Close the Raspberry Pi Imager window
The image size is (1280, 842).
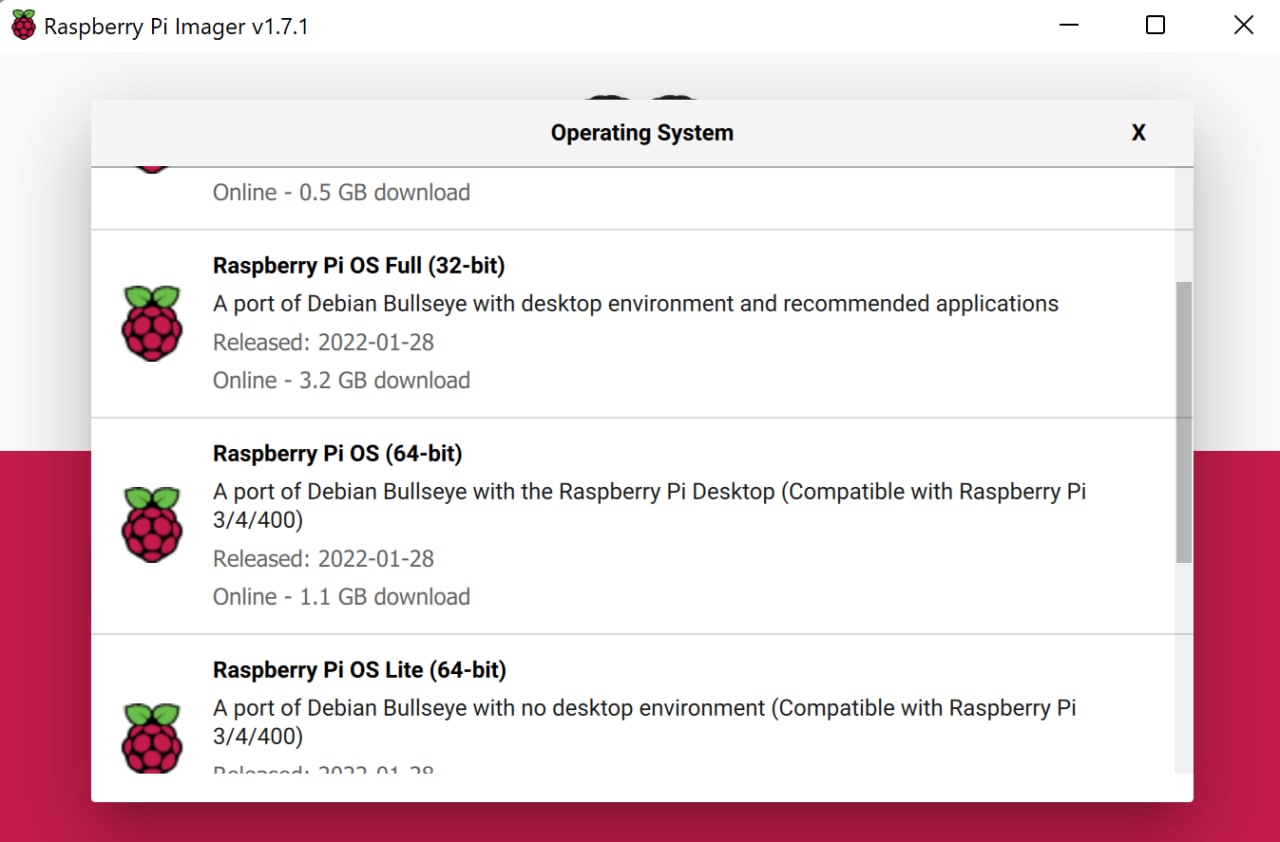point(1243,25)
